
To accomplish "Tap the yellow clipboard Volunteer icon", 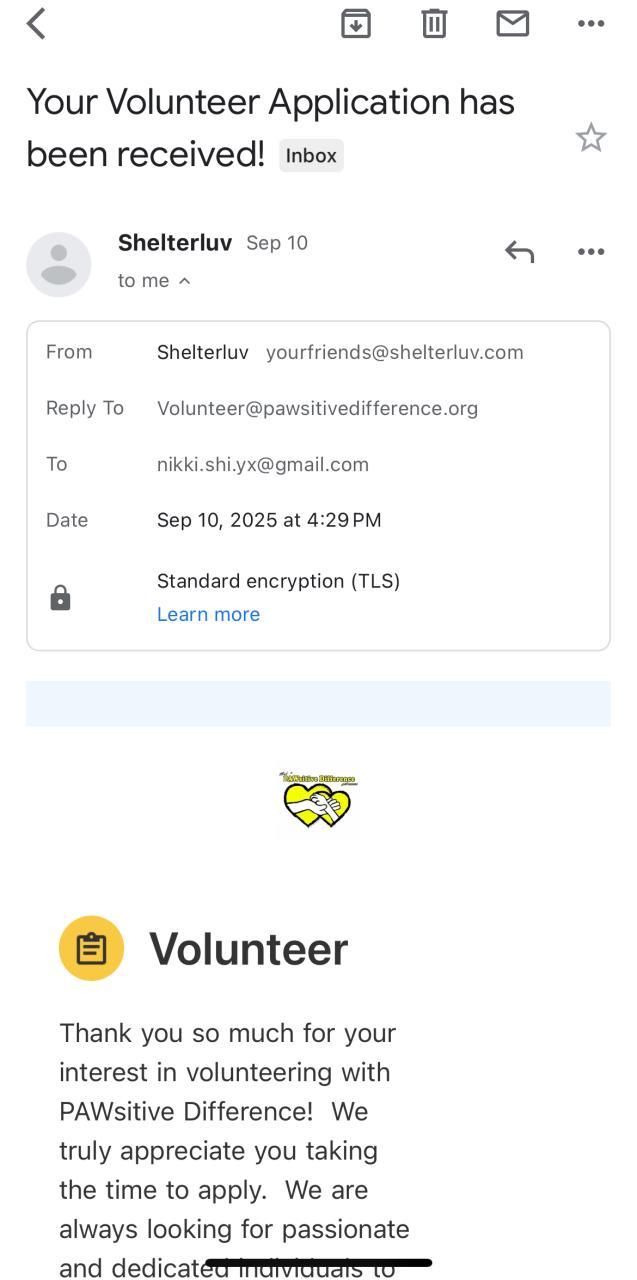I will [x=91, y=948].
